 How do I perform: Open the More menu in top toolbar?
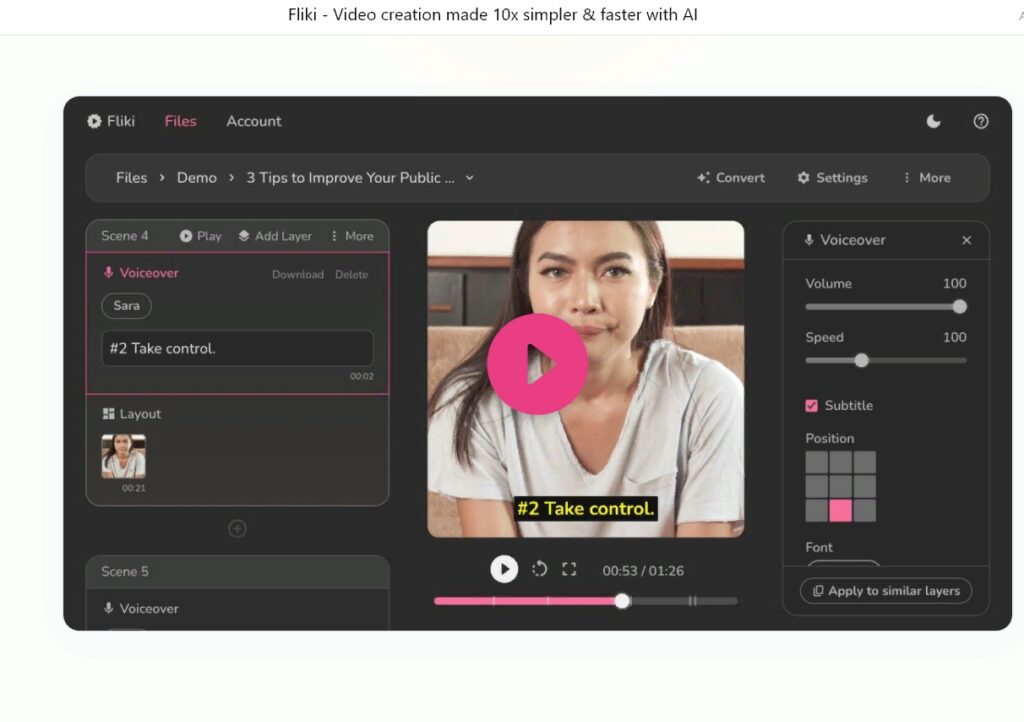tap(926, 178)
